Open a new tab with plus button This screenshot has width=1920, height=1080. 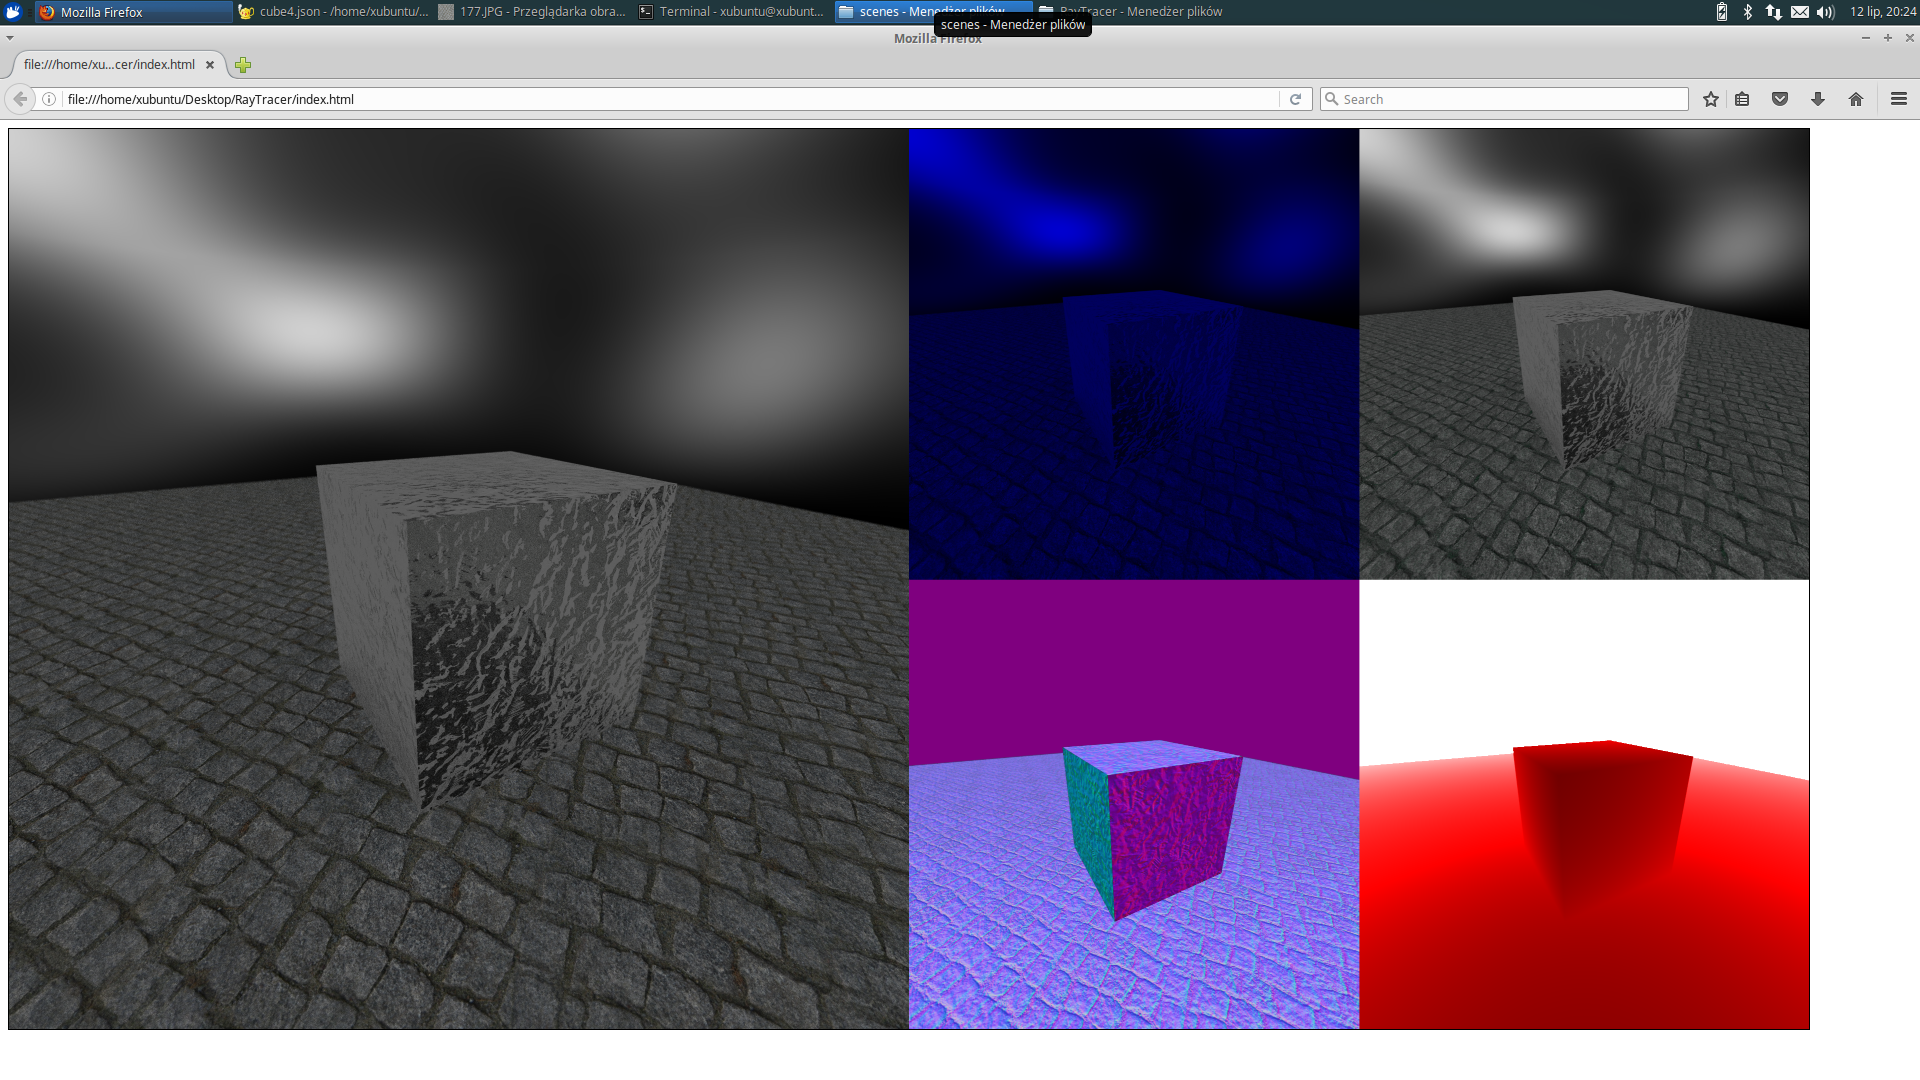coord(243,65)
